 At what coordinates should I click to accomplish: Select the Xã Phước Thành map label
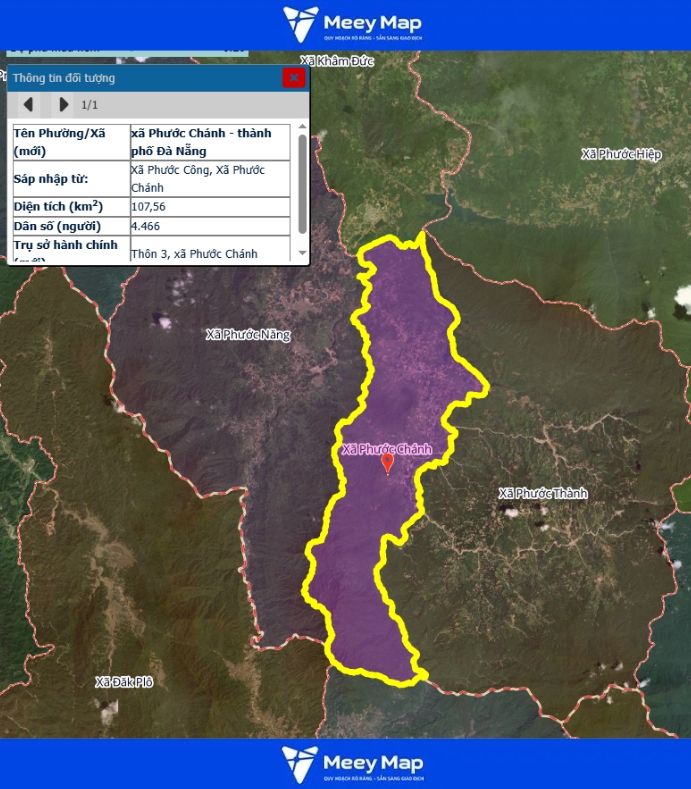pos(543,494)
